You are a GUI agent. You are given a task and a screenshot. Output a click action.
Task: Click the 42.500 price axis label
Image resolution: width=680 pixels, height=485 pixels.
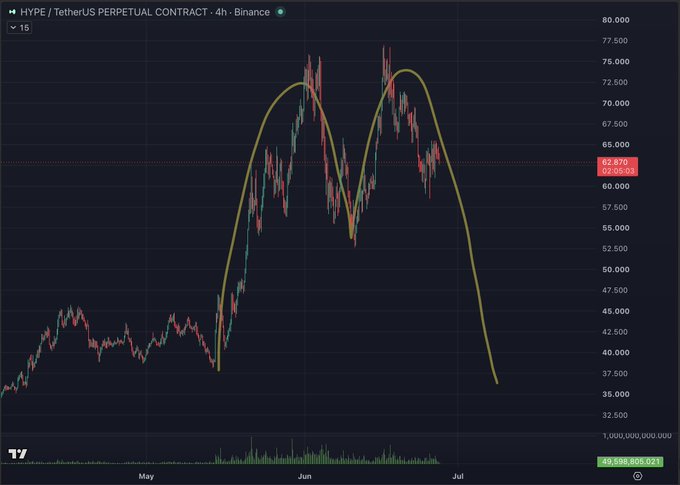point(615,332)
